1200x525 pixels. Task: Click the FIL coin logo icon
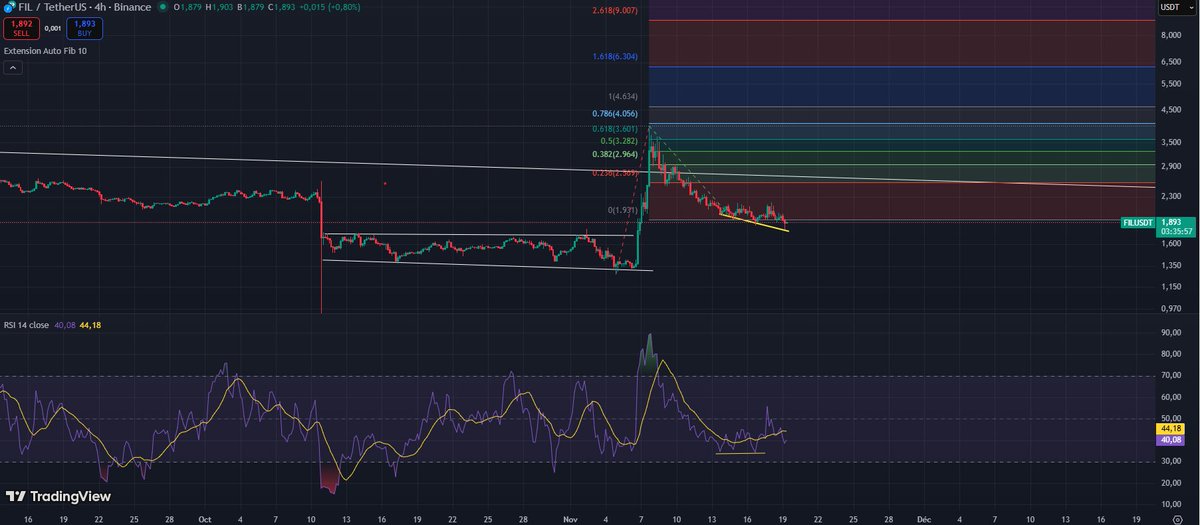pos(10,7)
